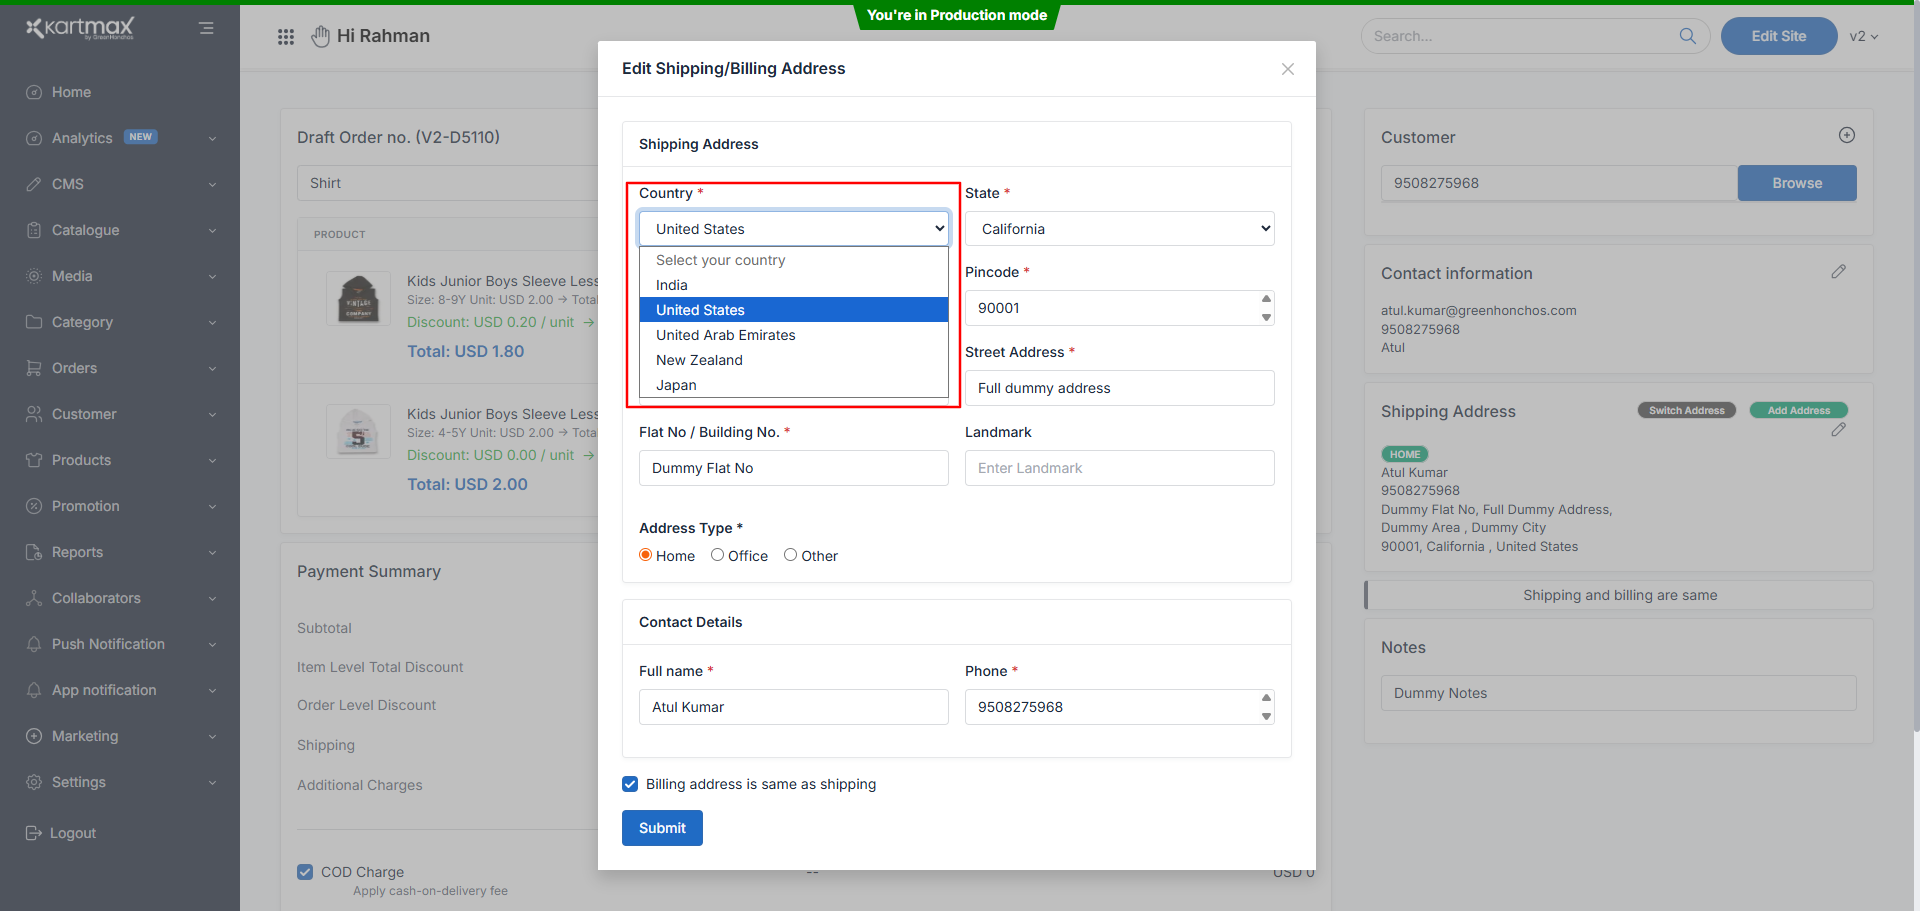This screenshot has height=911, width=1920.
Task: Toggle the COD Charge checkbox
Action: [x=305, y=872]
